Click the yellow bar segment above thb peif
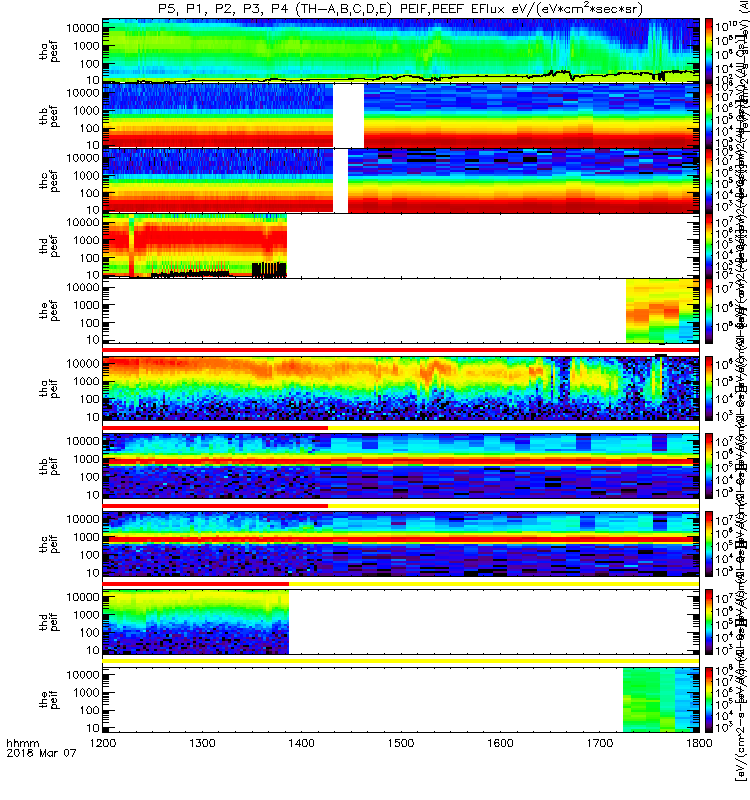This screenshot has width=750, height=800. (x=513, y=428)
